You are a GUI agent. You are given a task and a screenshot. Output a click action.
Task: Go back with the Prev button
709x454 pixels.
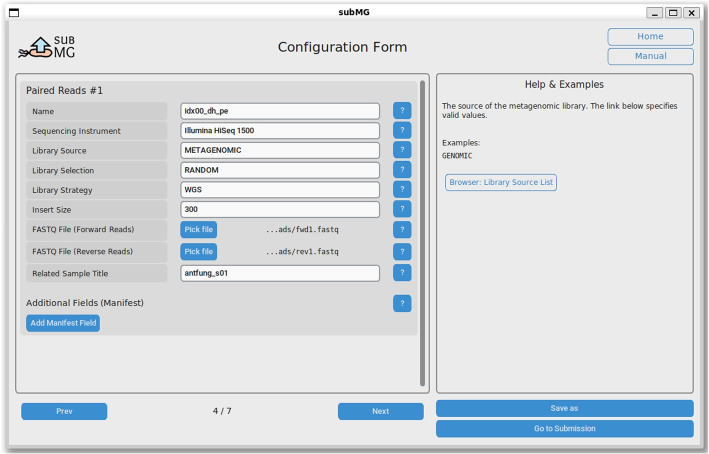tap(64, 411)
